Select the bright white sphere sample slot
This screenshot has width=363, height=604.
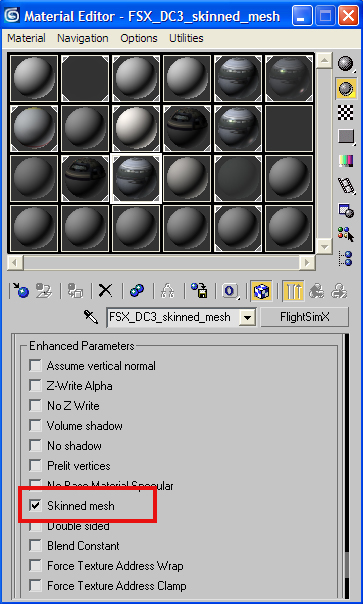[136, 128]
